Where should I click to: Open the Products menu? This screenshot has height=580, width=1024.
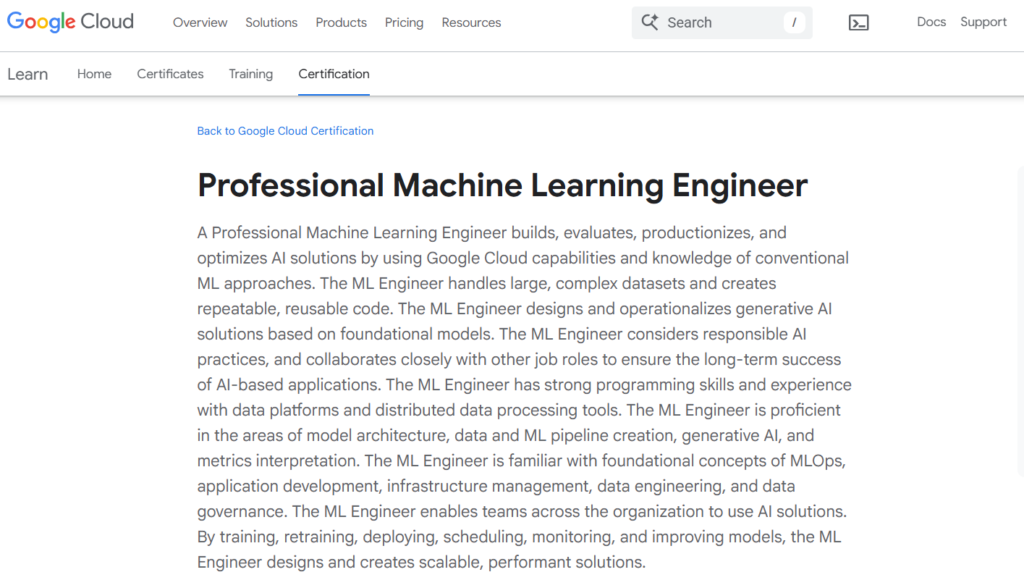pyautogui.click(x=341, y=22)
